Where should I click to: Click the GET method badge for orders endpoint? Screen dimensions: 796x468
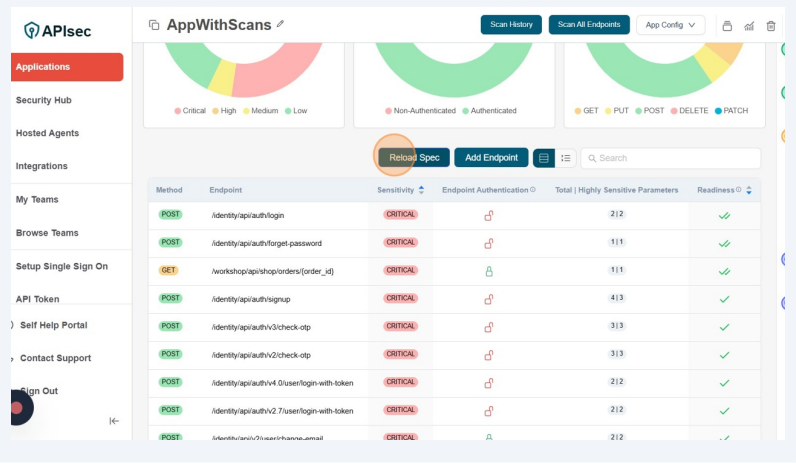[169, 271]
